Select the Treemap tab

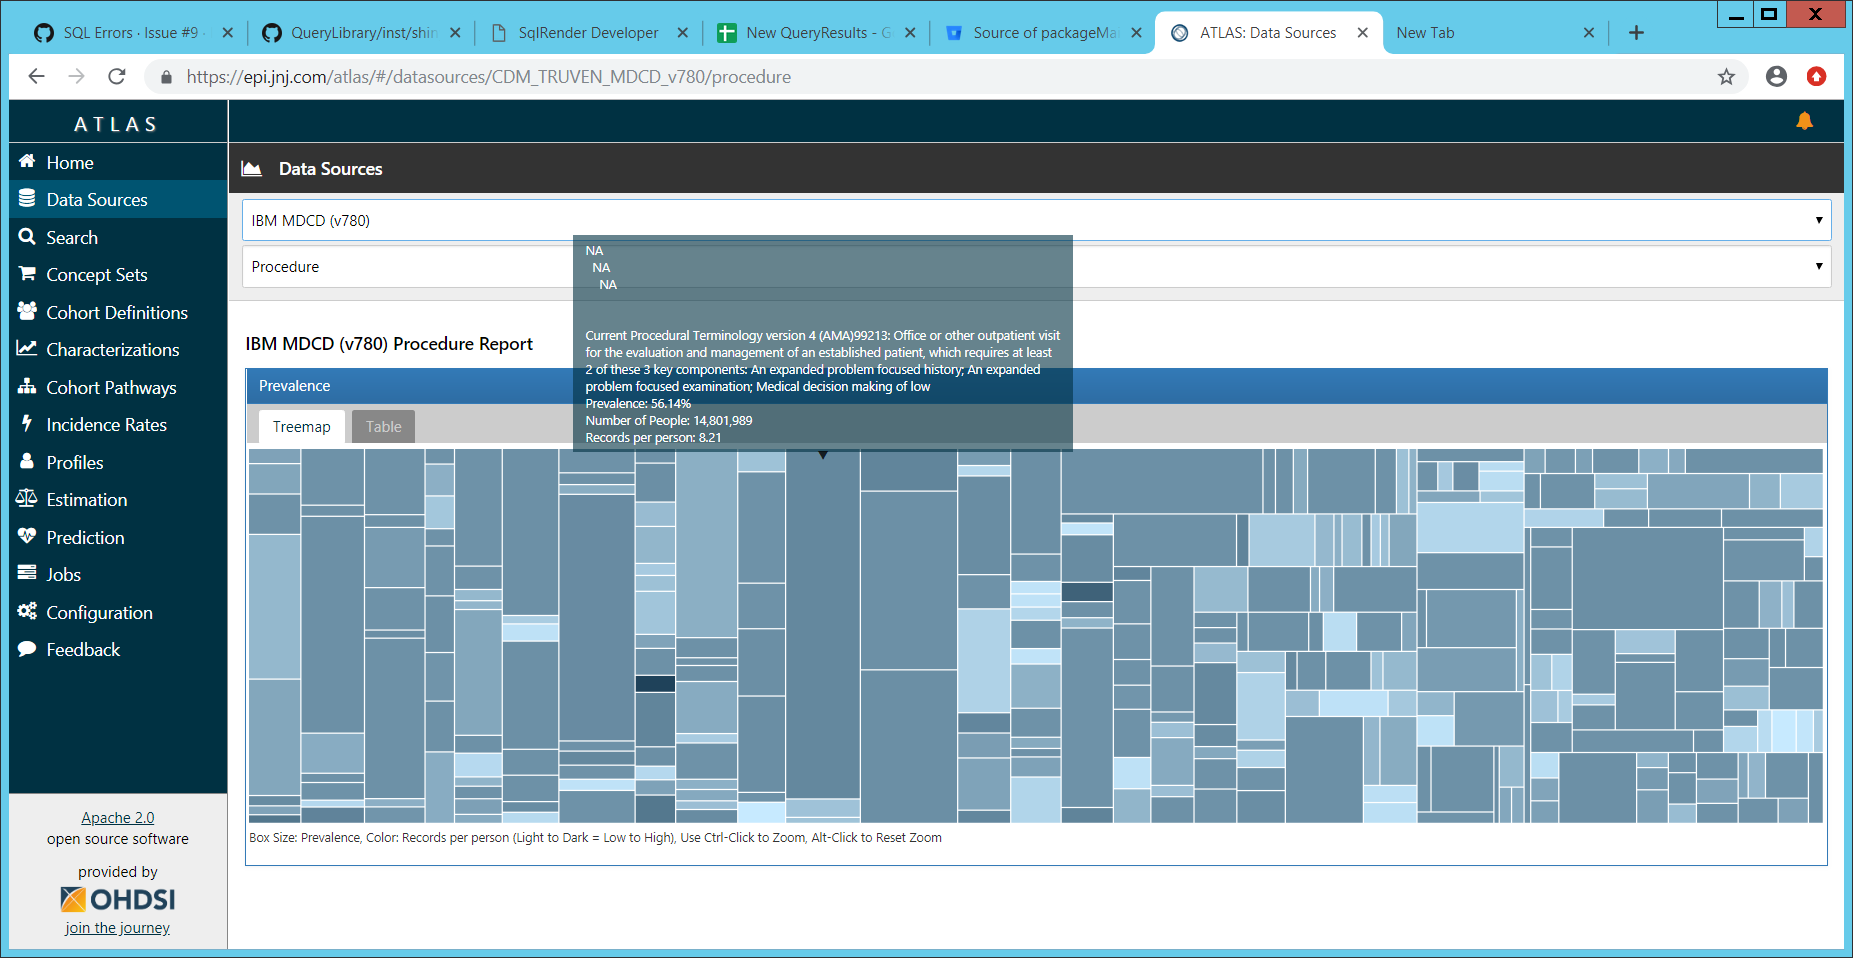pos(301,427)
